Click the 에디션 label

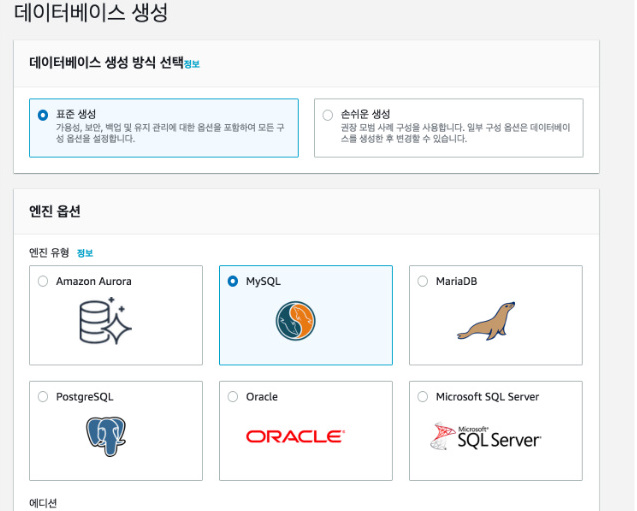click(x=43, y=503)
